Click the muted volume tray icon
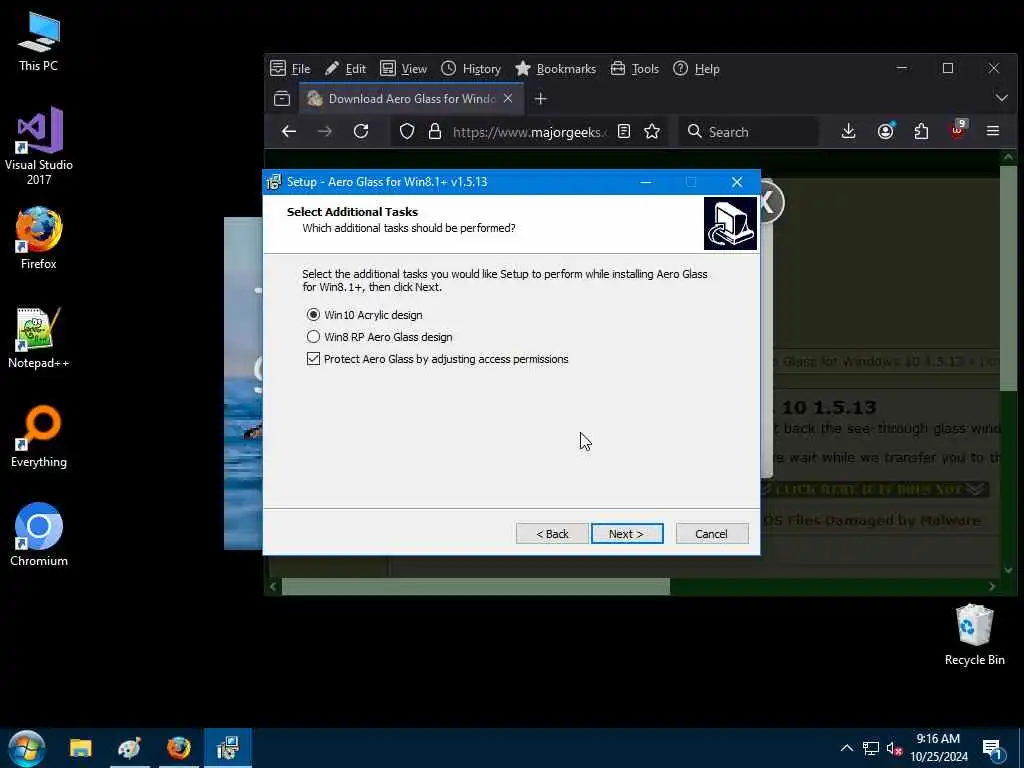The height and width of the screenshot is (768, 1024). click(x=894, y=748)
